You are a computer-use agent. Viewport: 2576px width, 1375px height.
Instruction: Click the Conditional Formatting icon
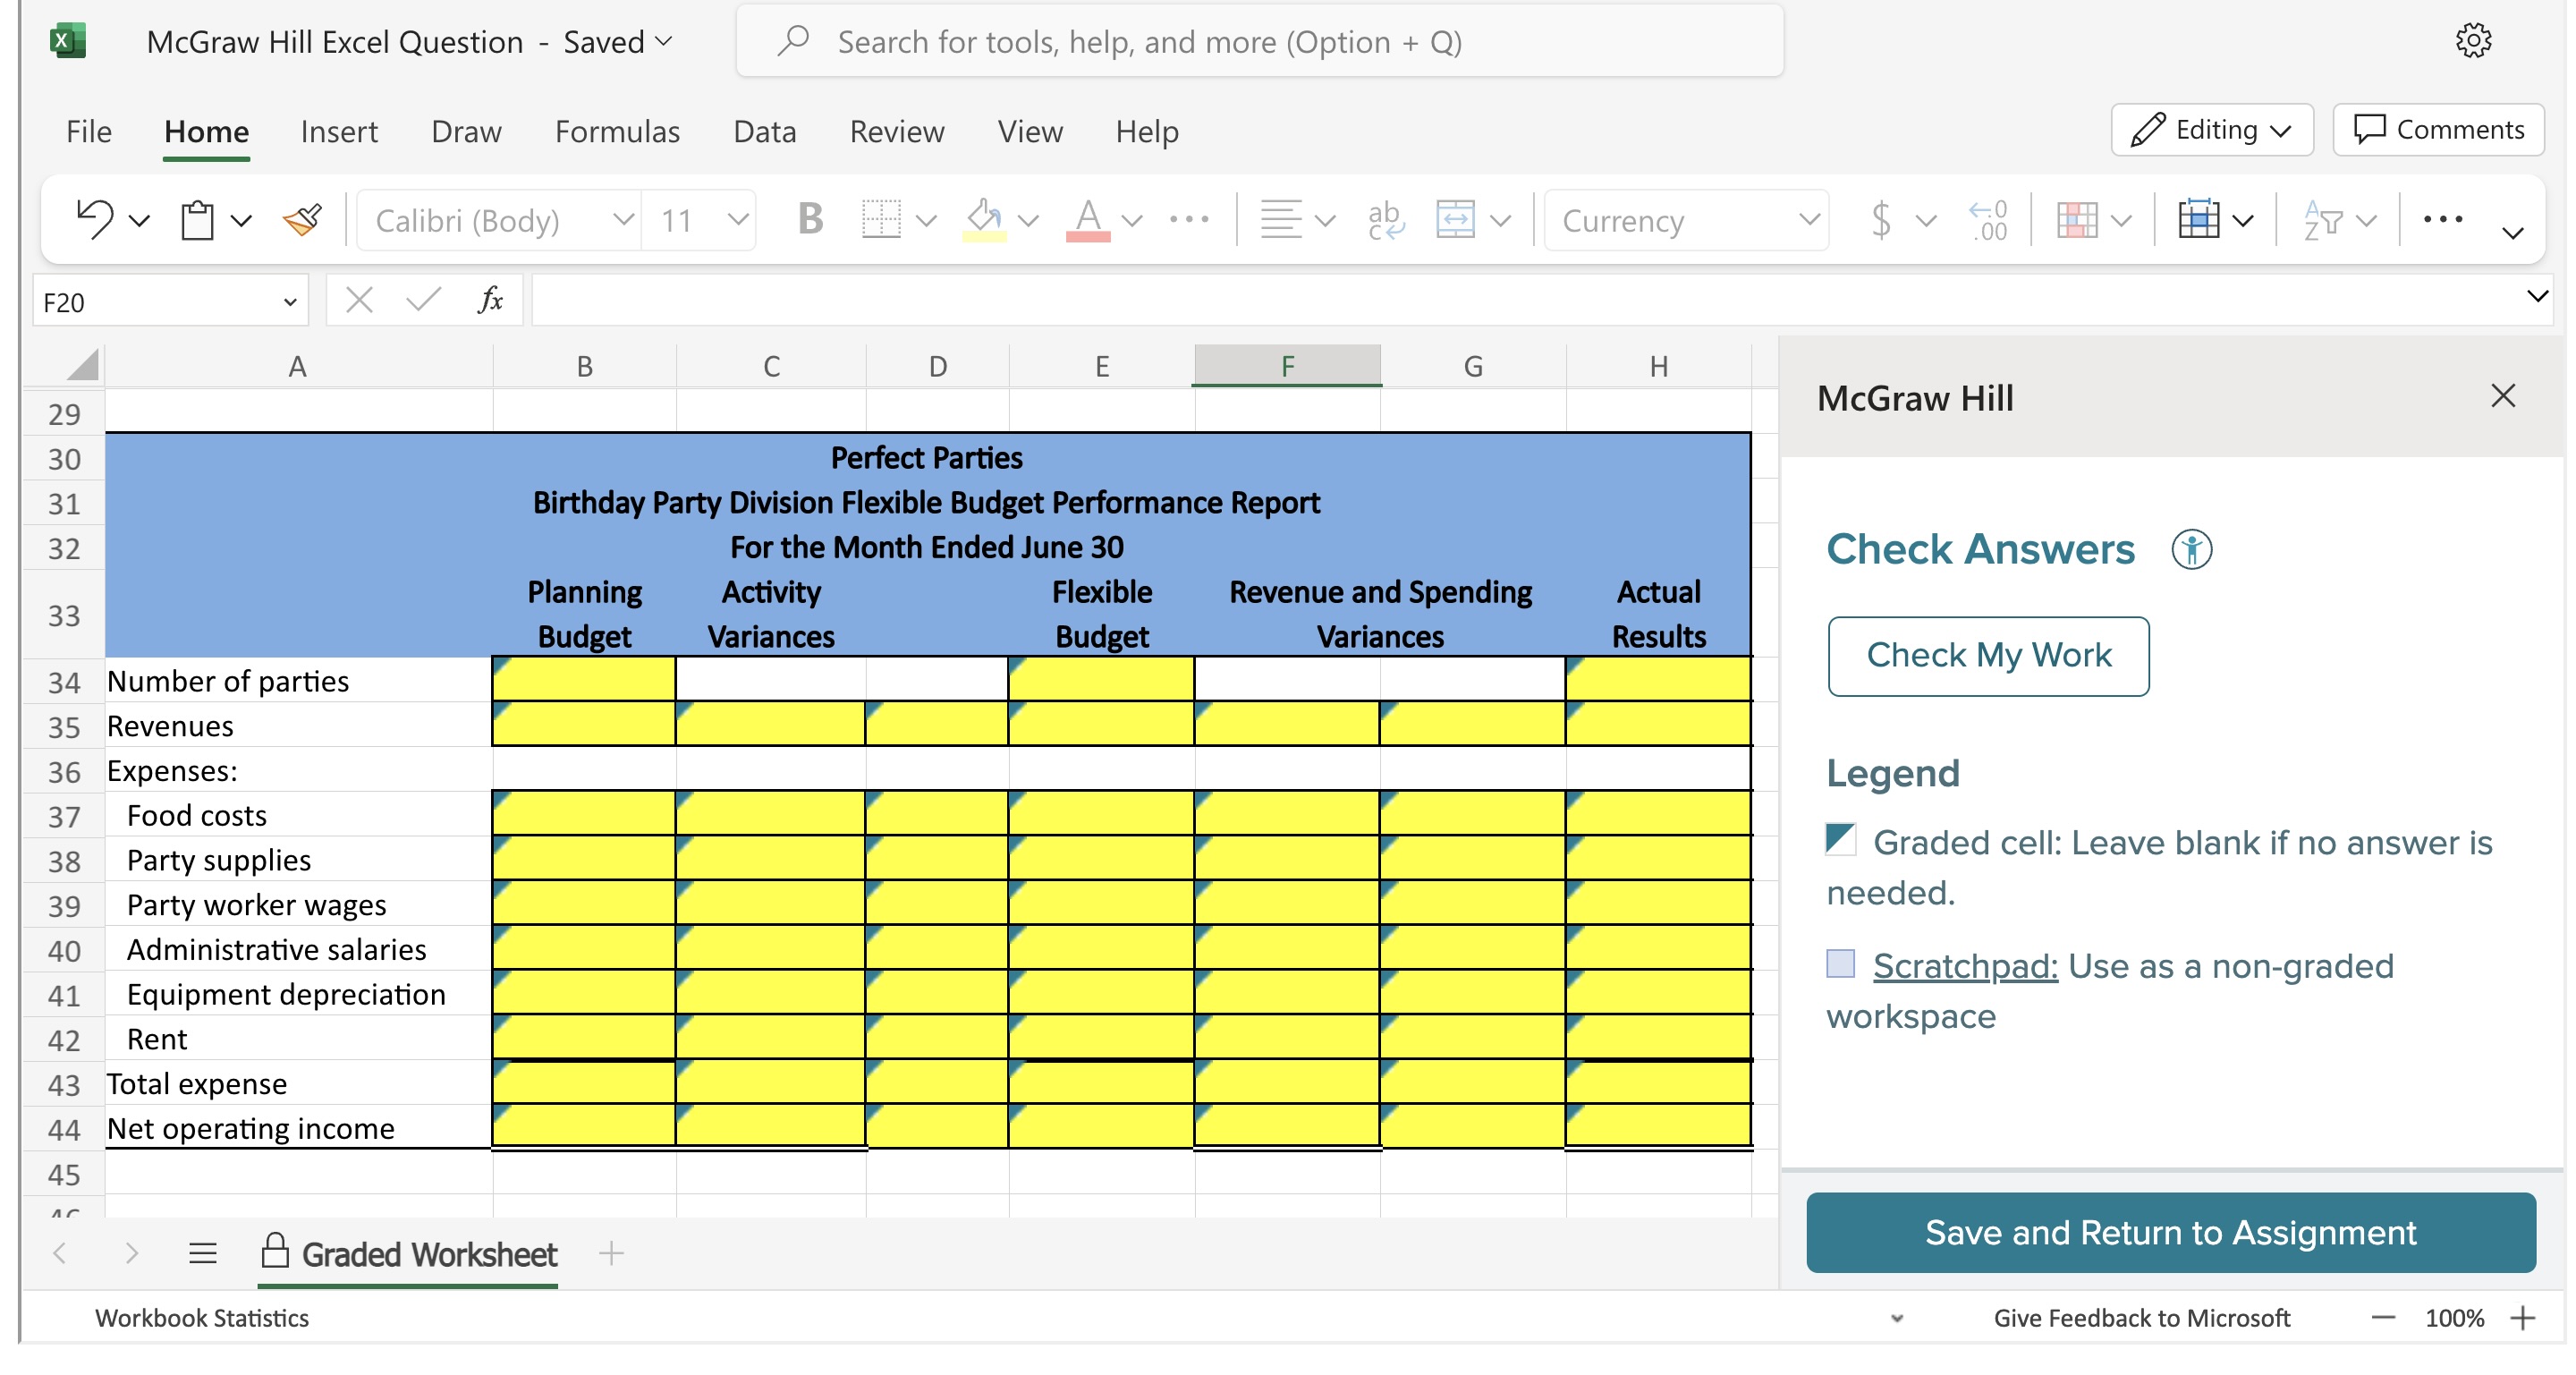[x=2076, y=219]
